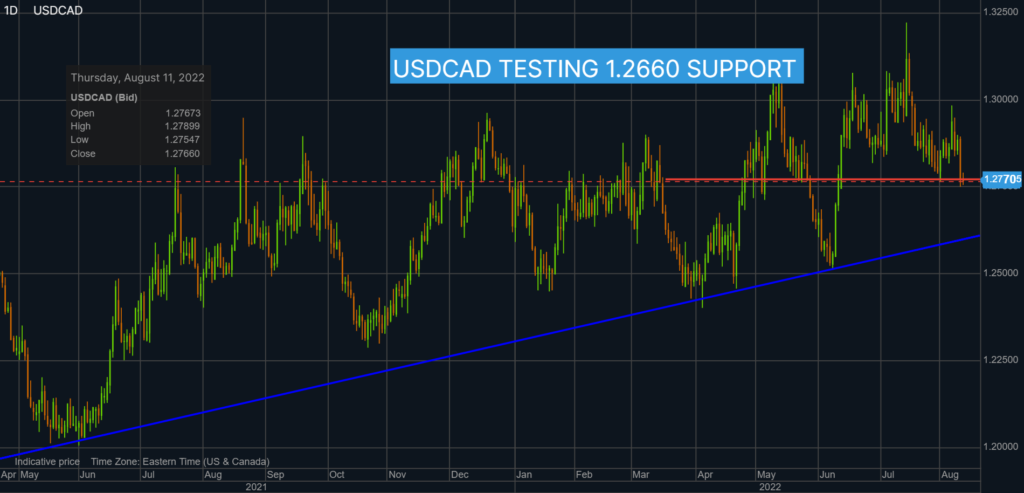Select the red horizontal support line

pyautogui.click(x=800, y=180)
